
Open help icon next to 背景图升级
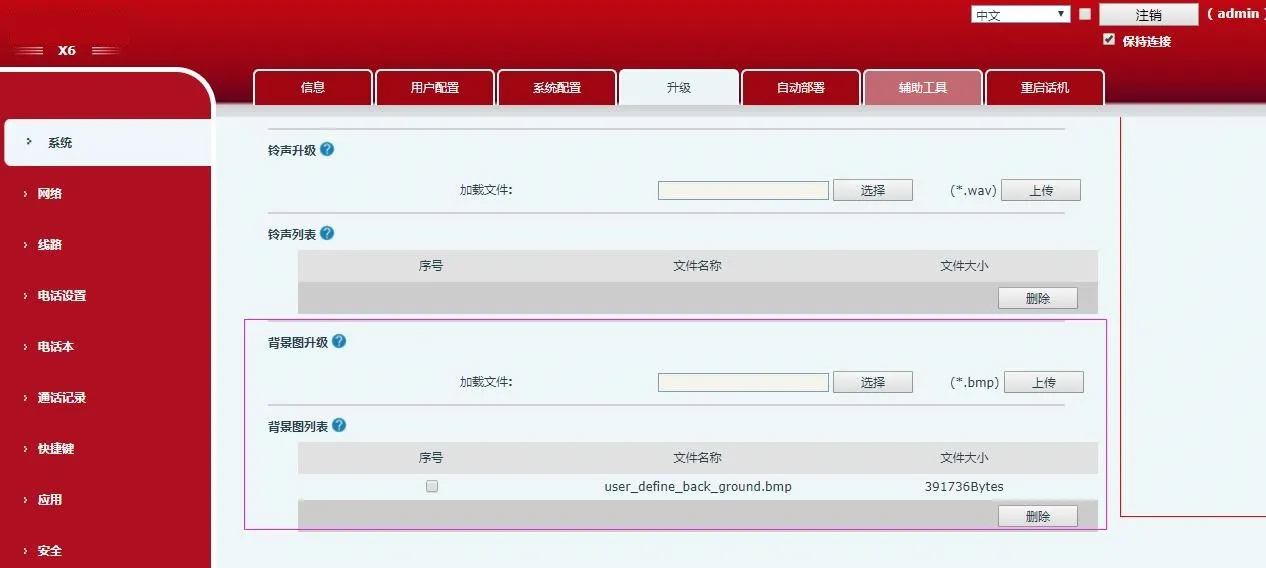(339, 341)
